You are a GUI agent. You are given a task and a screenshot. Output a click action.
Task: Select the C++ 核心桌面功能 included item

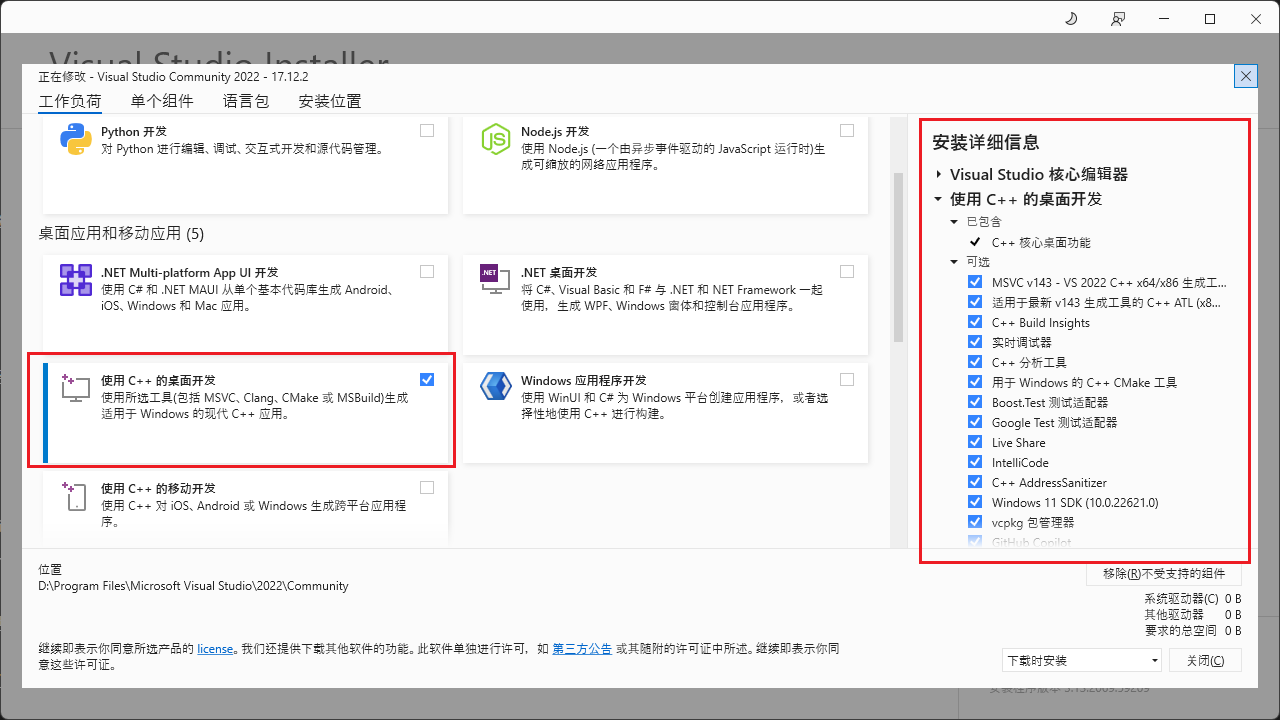[x=1040, y=242]
